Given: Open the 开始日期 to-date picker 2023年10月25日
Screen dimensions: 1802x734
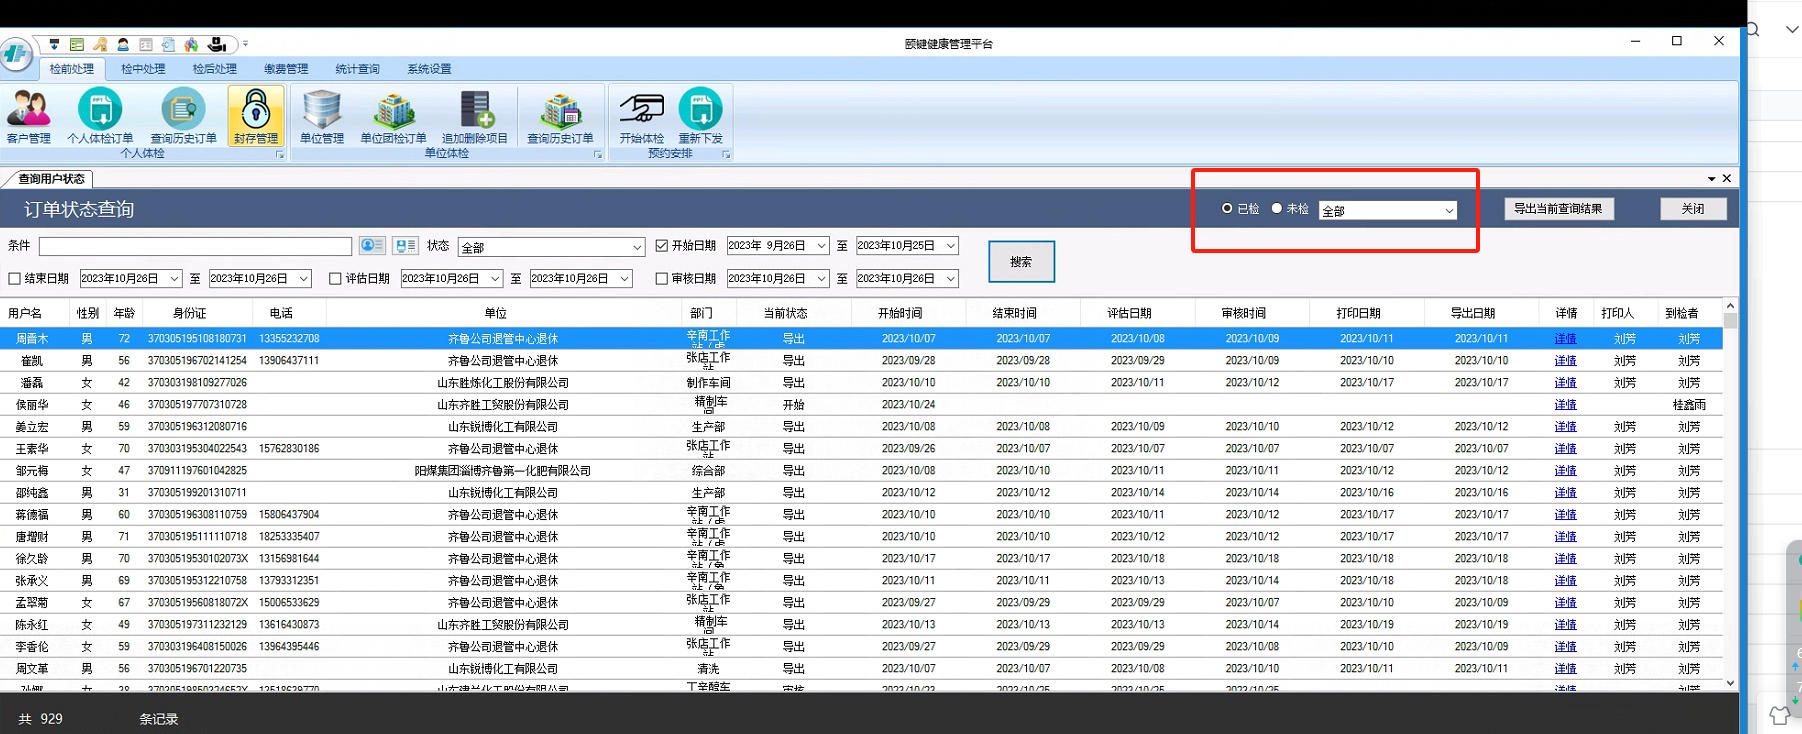Looking at the screenshot, I should pos(907,246).
